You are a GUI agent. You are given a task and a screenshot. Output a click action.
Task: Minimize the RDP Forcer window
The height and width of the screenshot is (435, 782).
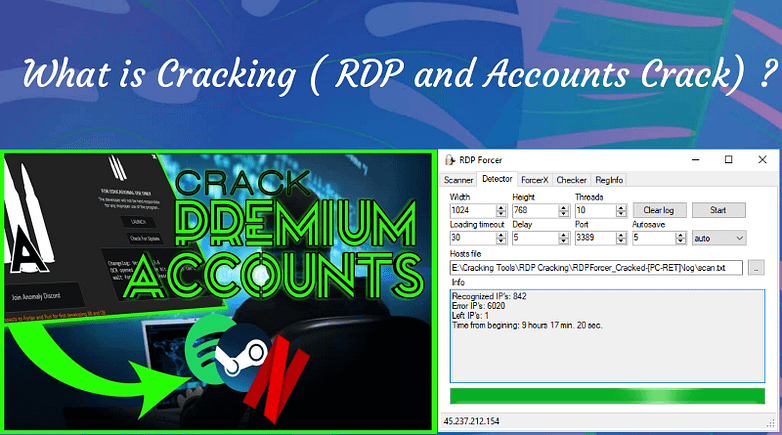696,160
